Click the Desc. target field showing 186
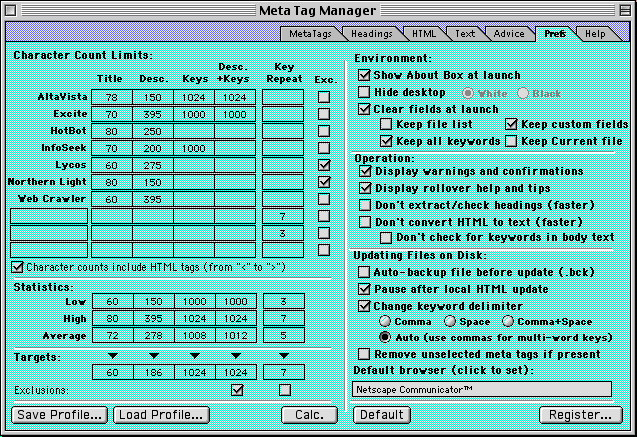Image resolution: width=637 pixels, height=437 pixels. (x=154, y=372)
